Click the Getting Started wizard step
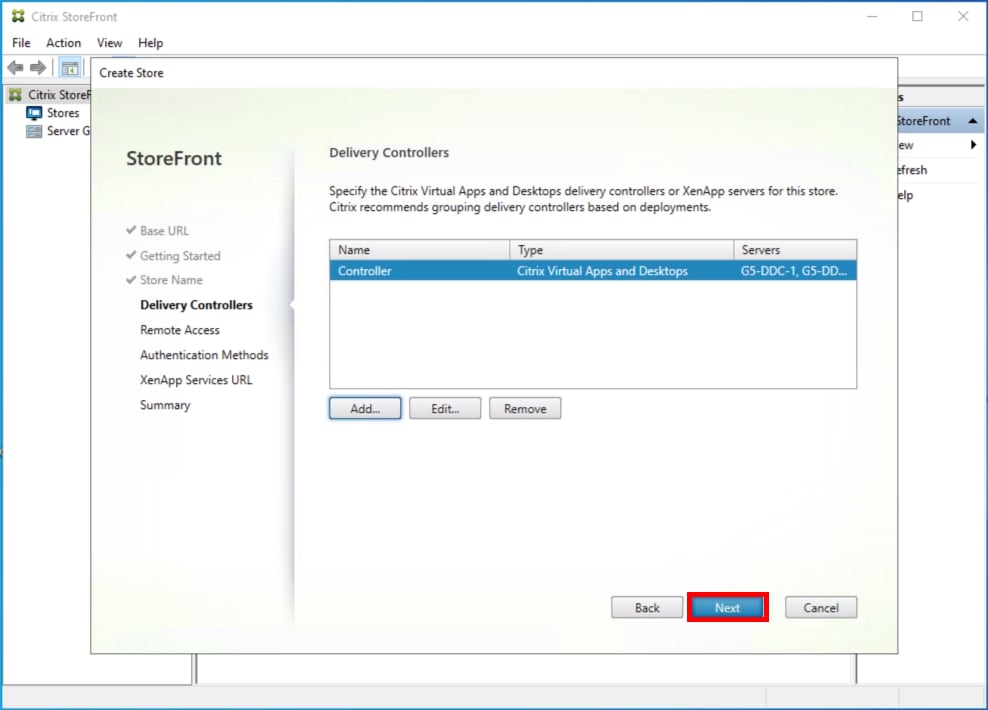The image size is (988, 710). pyautogui.click(x=180, y=256)
